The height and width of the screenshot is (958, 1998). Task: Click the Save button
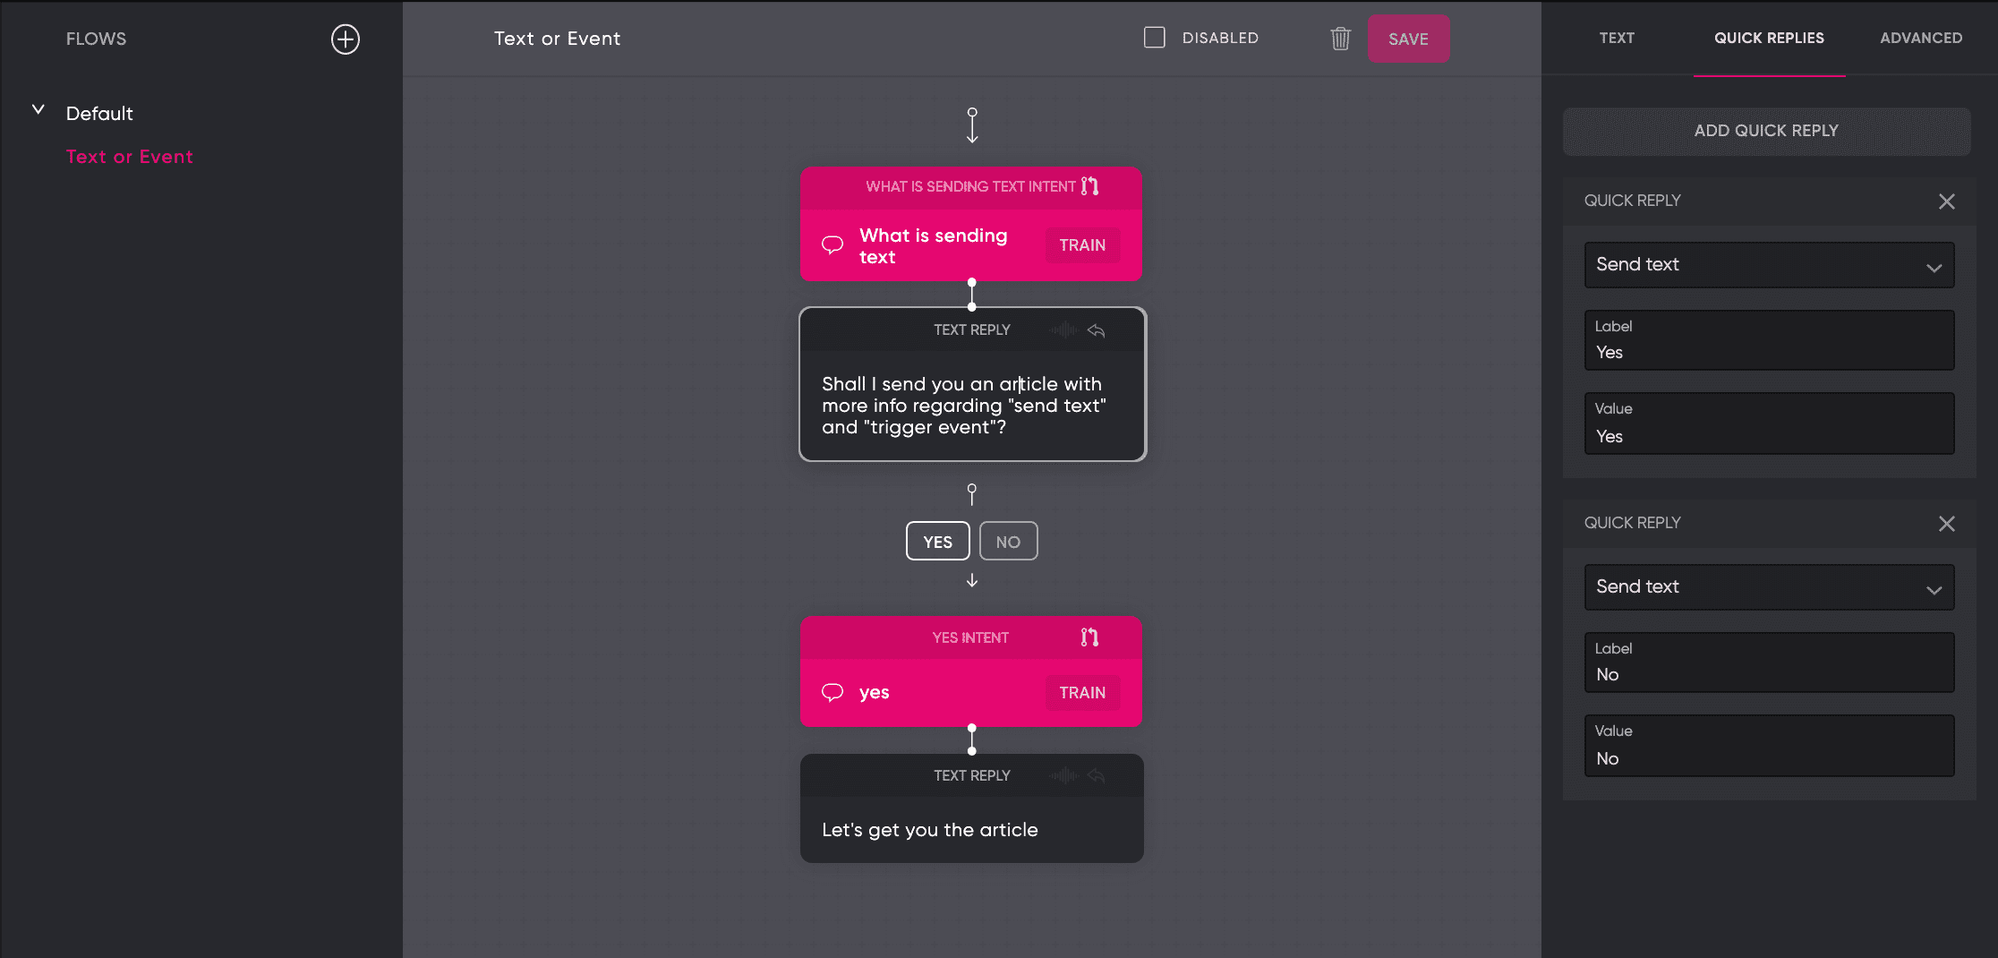pyautogui.click(x=1408, y=39)
